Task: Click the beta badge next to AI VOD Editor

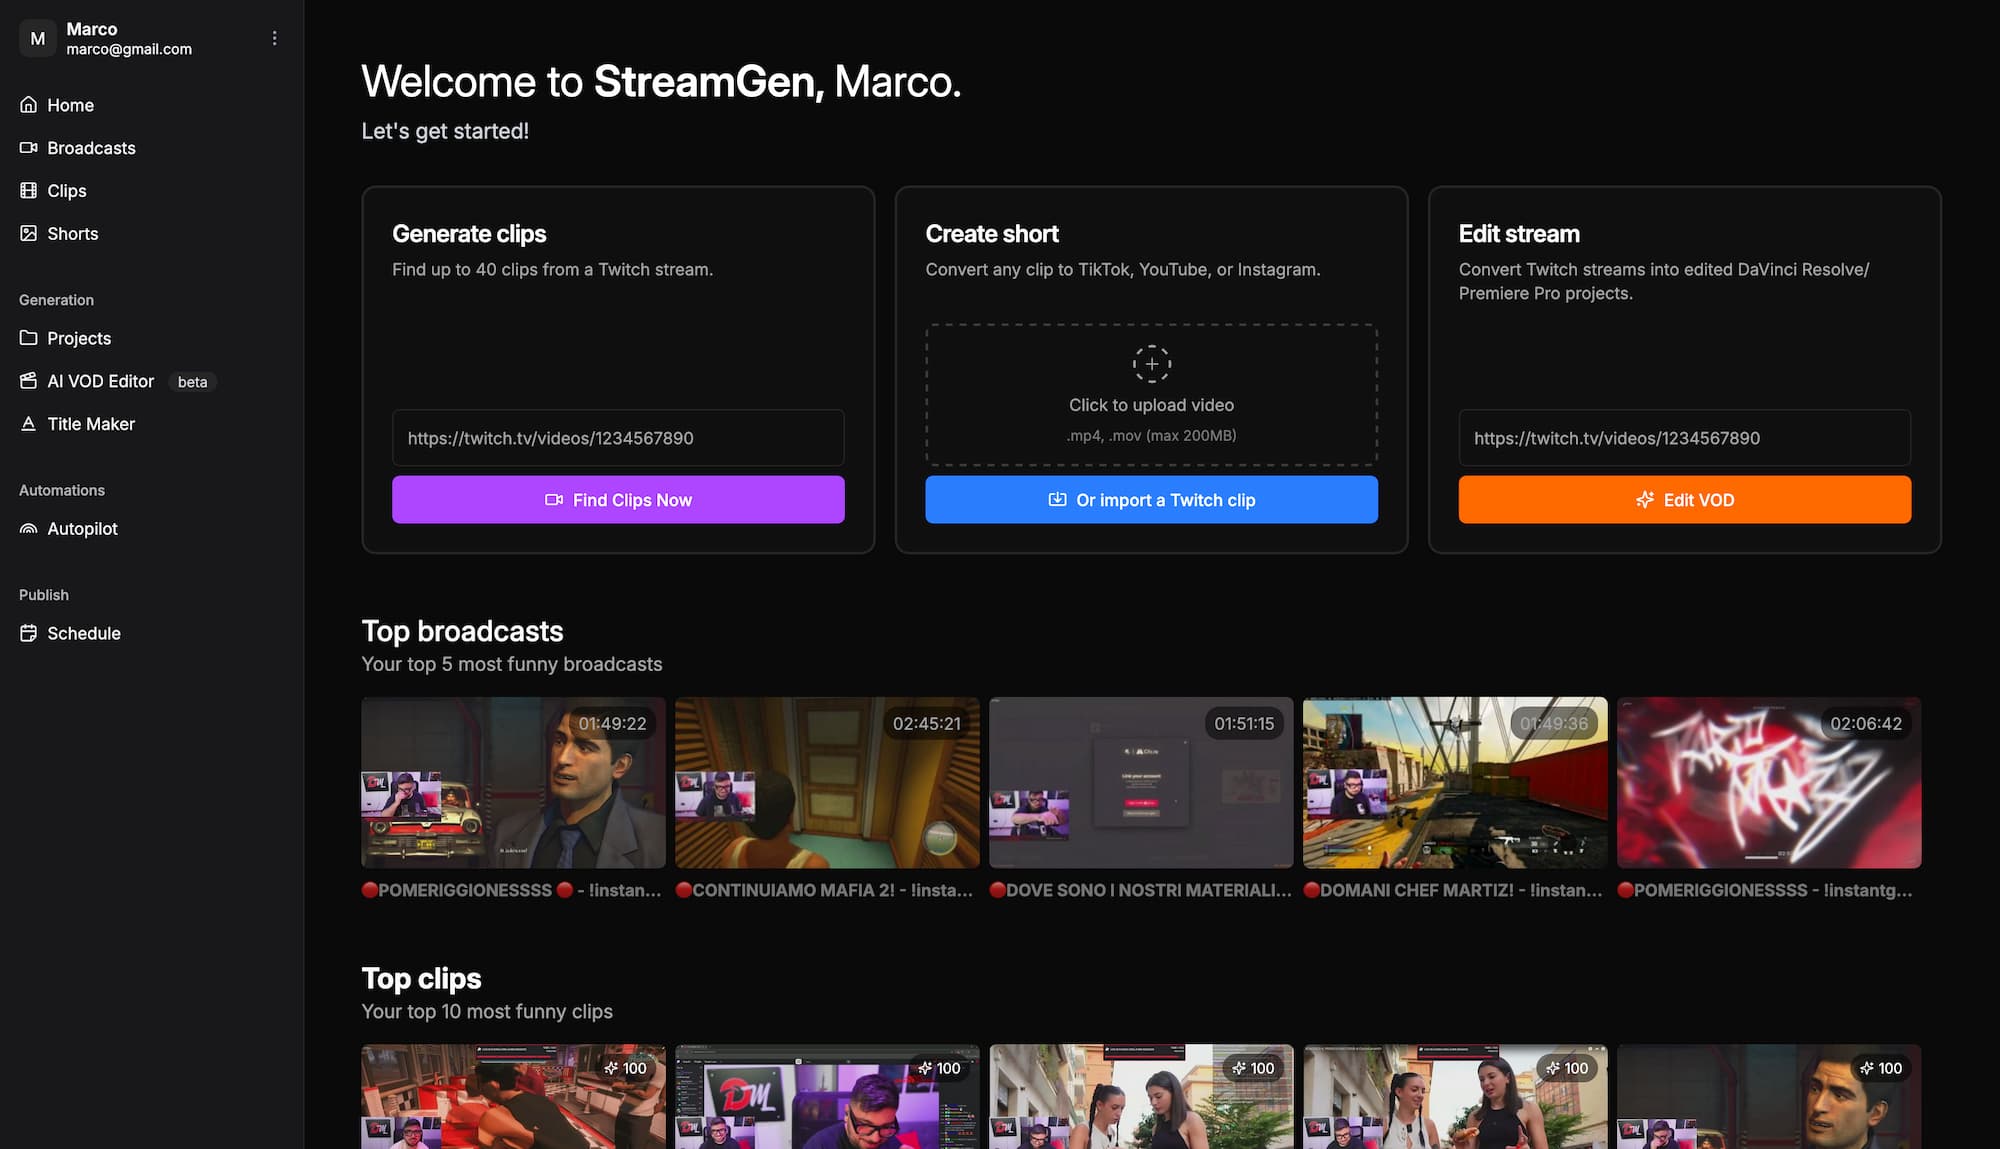Action: coord(192,382)
